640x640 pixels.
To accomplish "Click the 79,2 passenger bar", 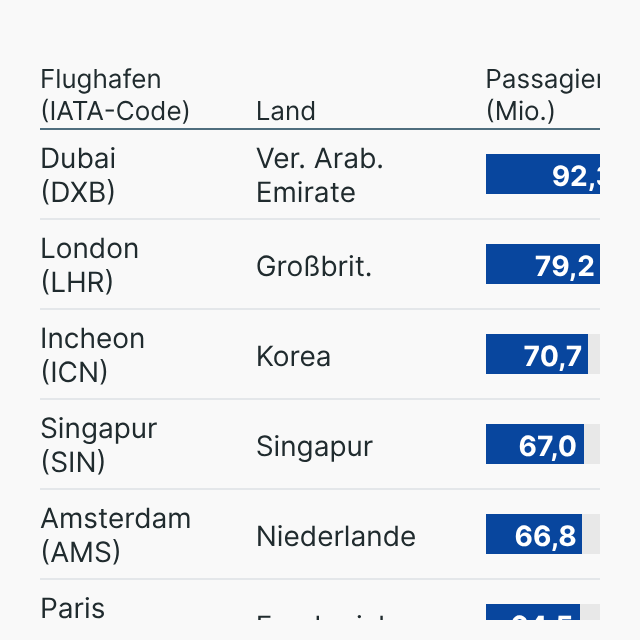I will coord(543,265).
